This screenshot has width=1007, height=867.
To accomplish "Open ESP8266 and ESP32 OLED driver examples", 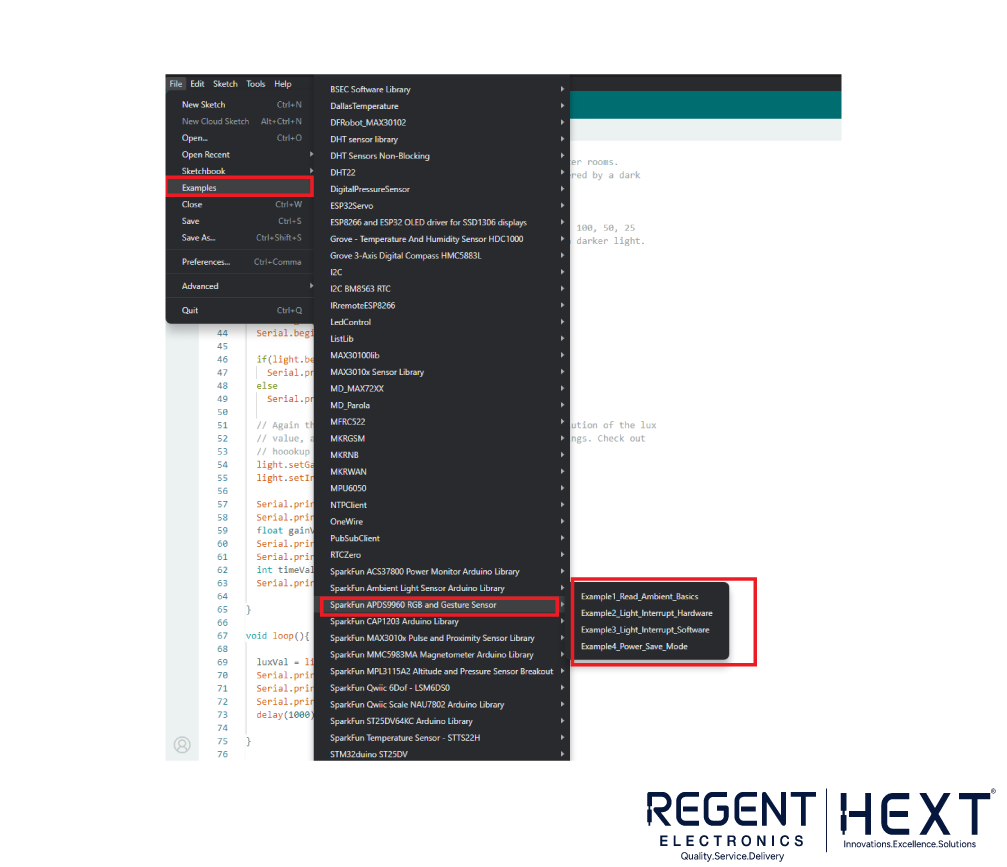I will tap(442, 222).
